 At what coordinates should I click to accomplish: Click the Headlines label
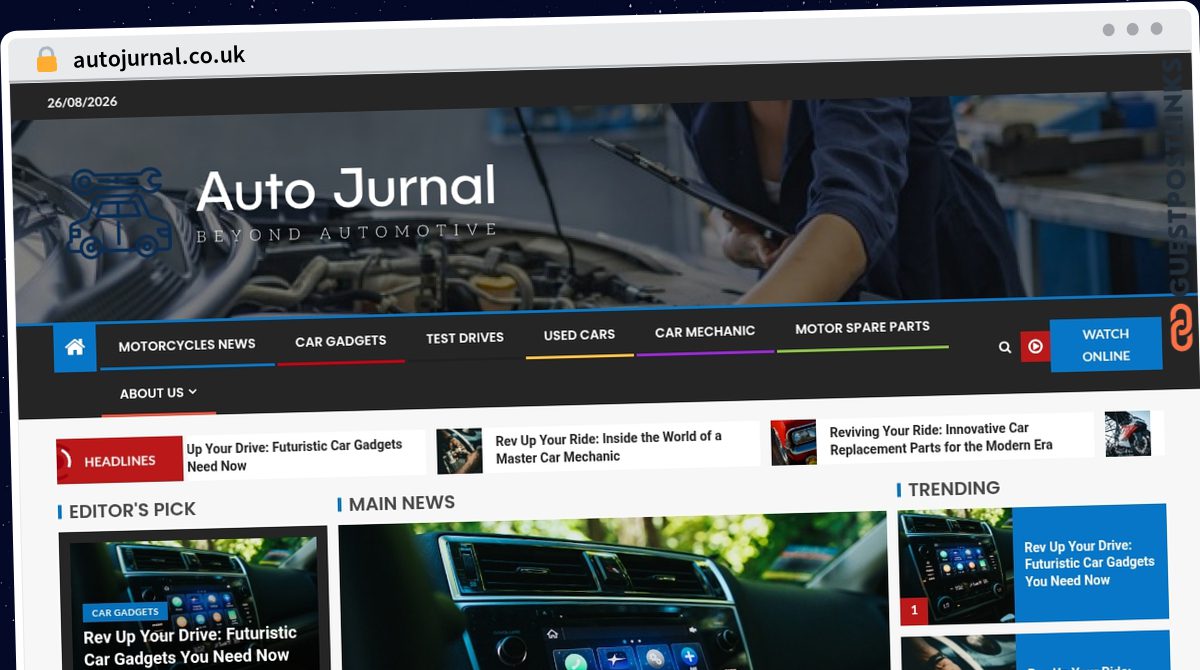(x=120, y=461)
